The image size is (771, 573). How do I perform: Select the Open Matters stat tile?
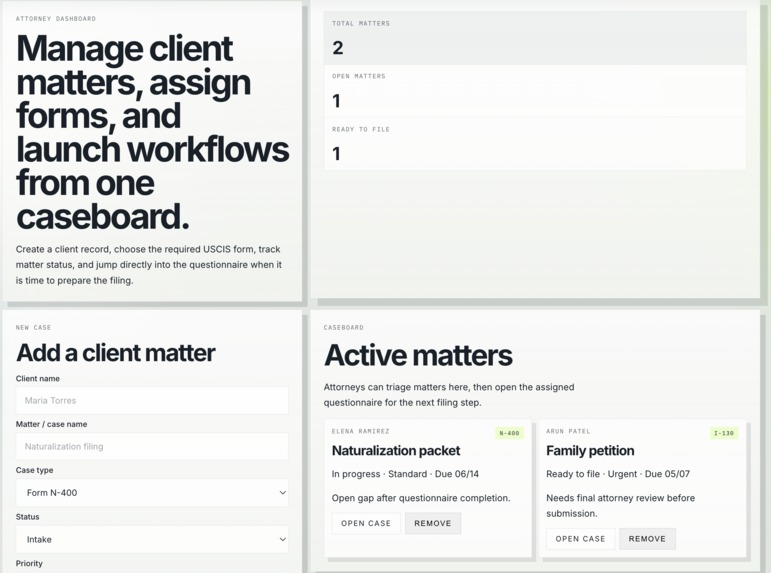[x=535, y=91]
